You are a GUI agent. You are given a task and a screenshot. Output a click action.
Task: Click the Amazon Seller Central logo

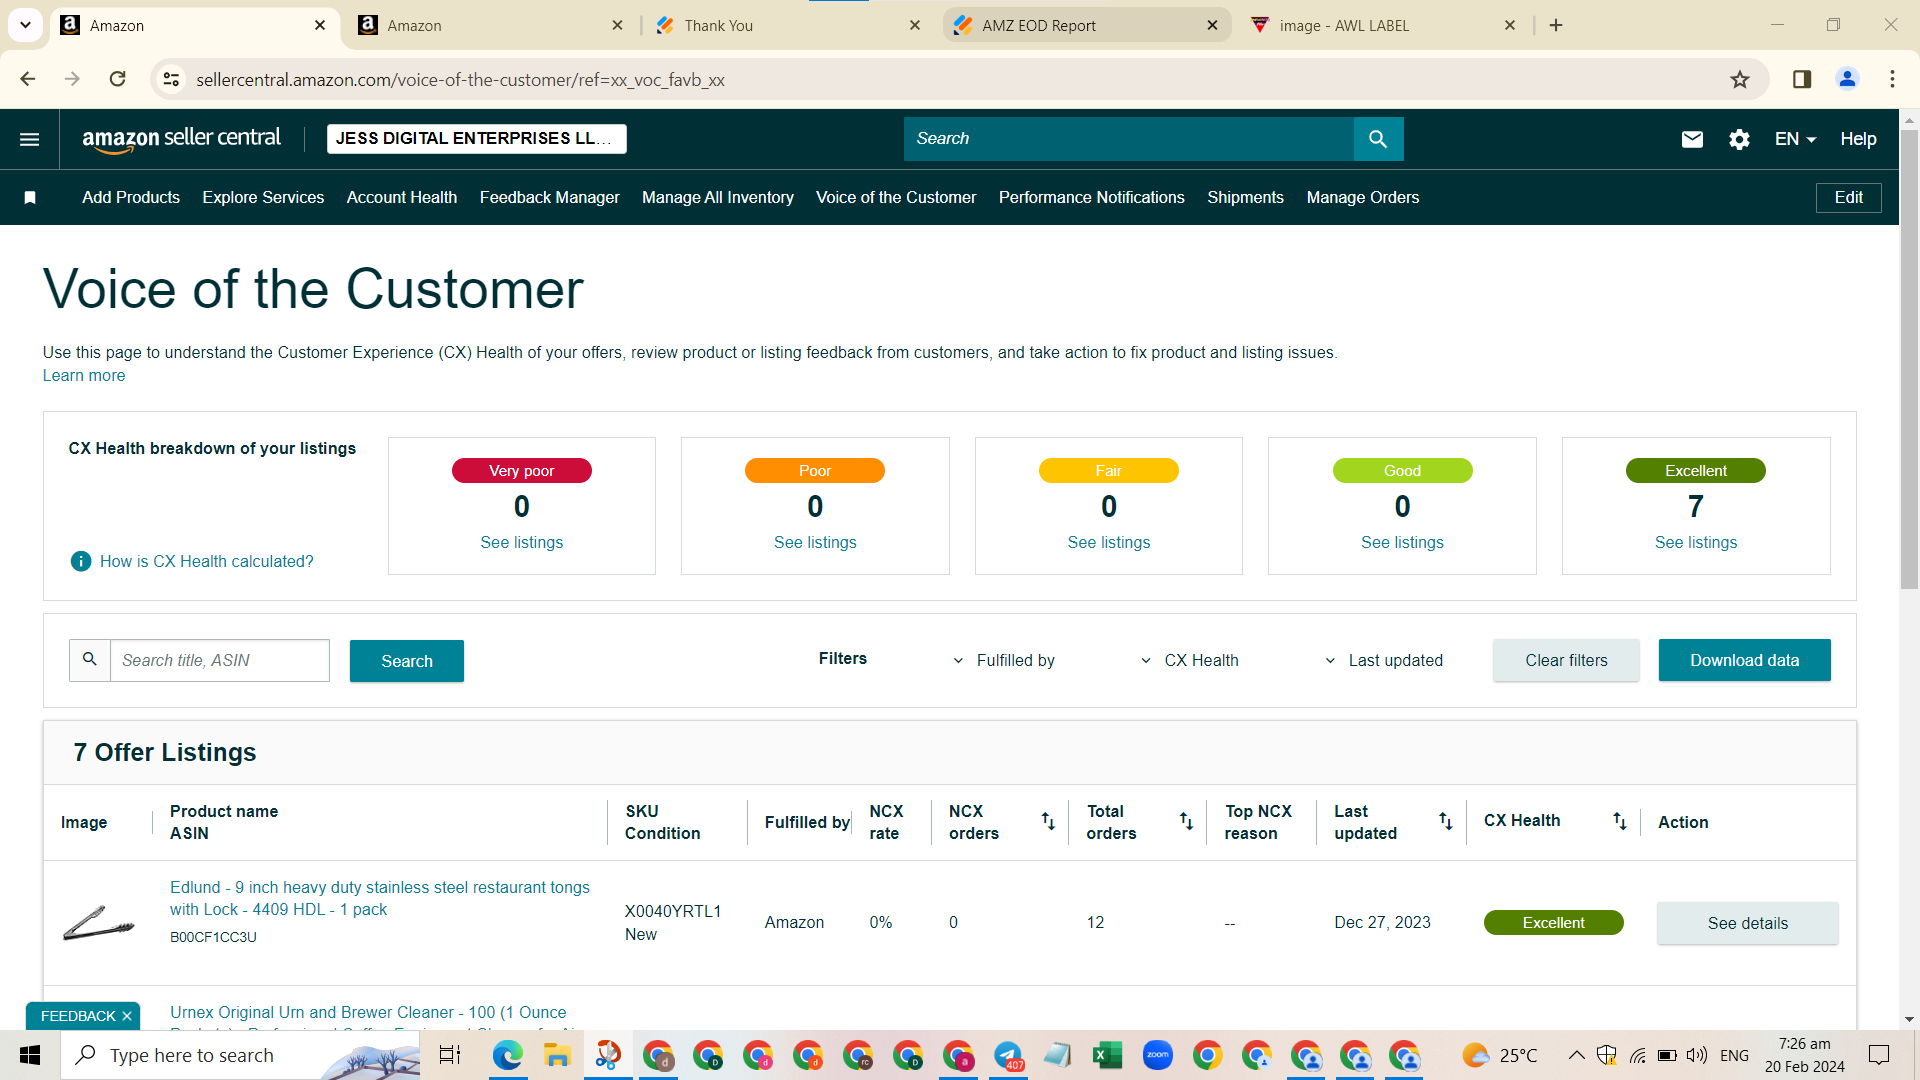181,139
